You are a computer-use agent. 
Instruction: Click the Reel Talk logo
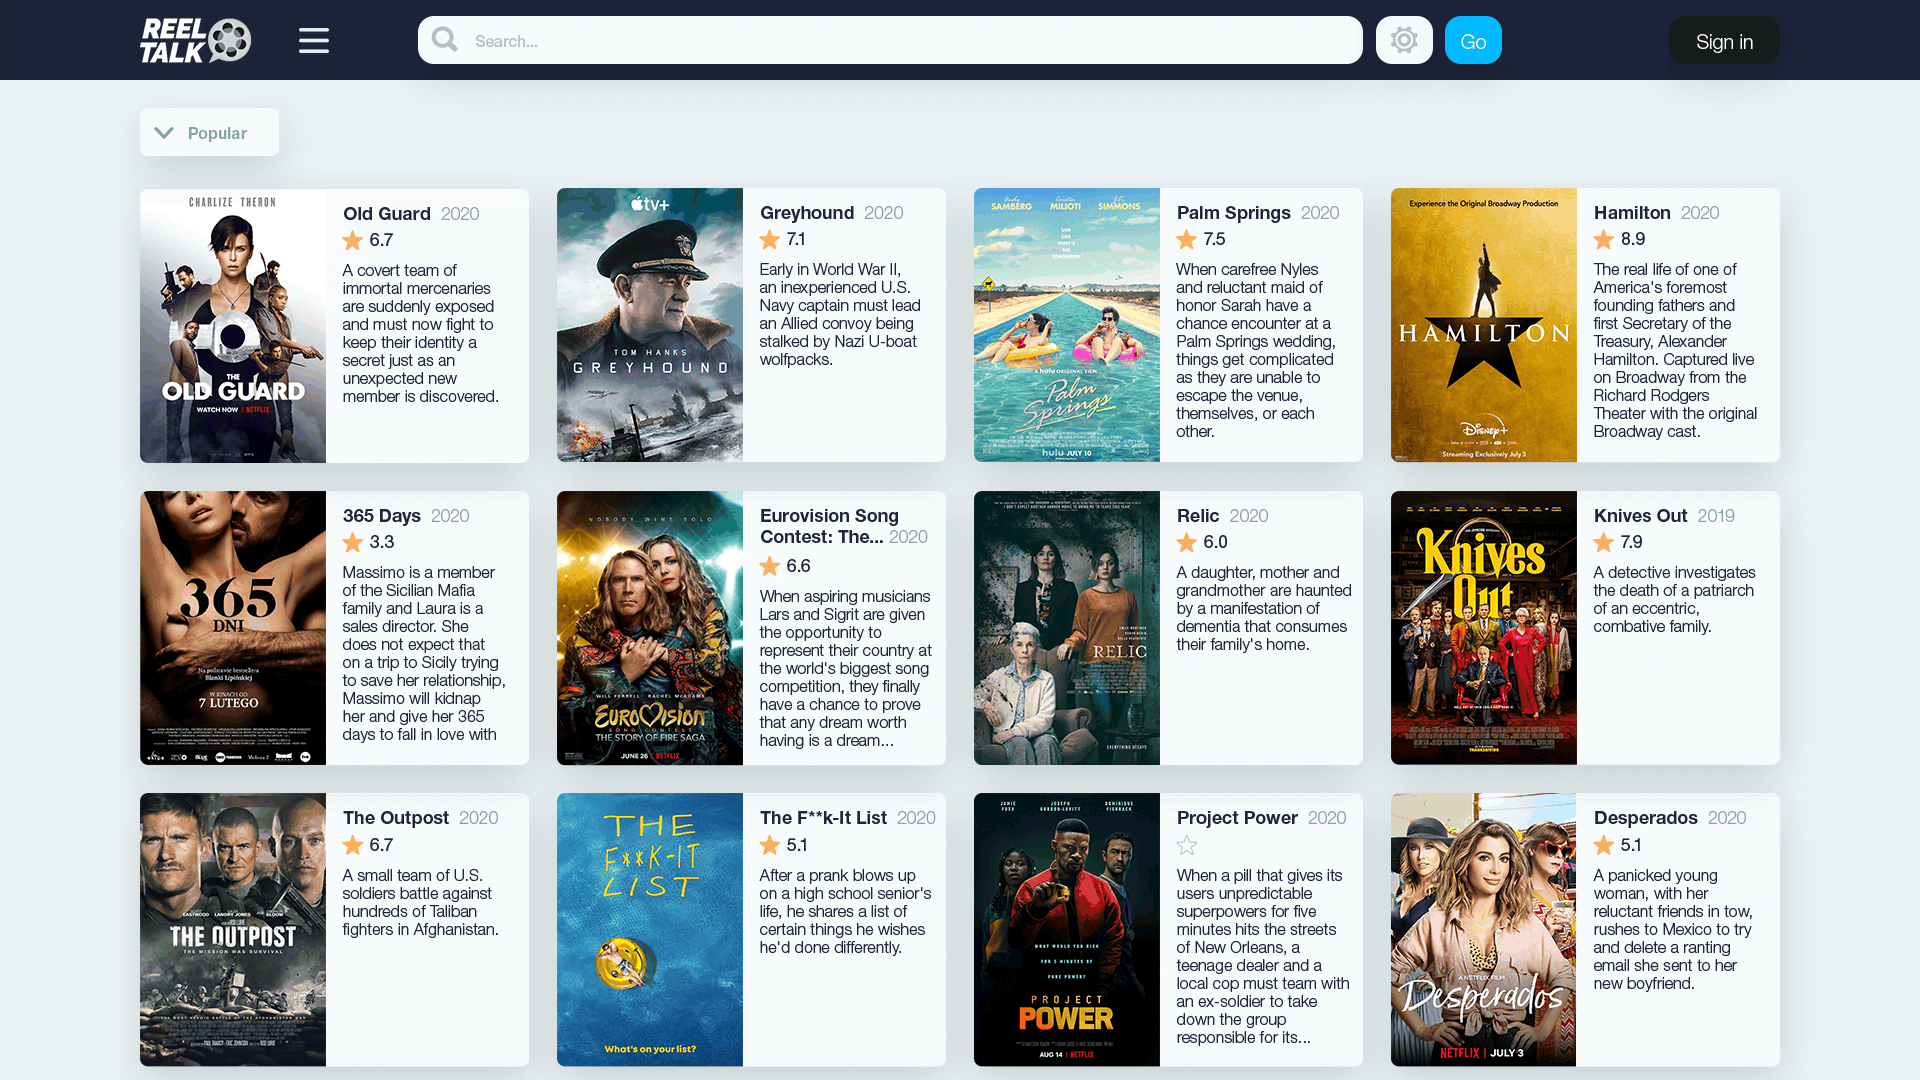(x=195, y=41)
